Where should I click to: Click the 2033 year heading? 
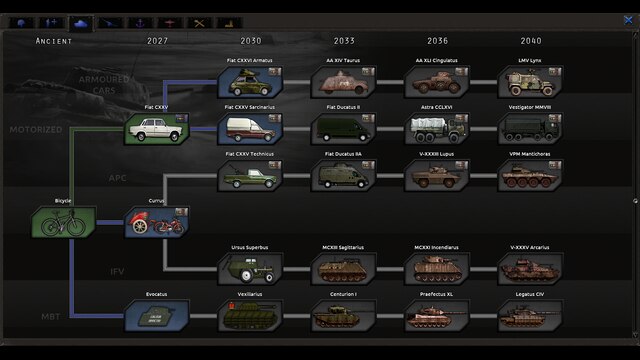[344, 41]
